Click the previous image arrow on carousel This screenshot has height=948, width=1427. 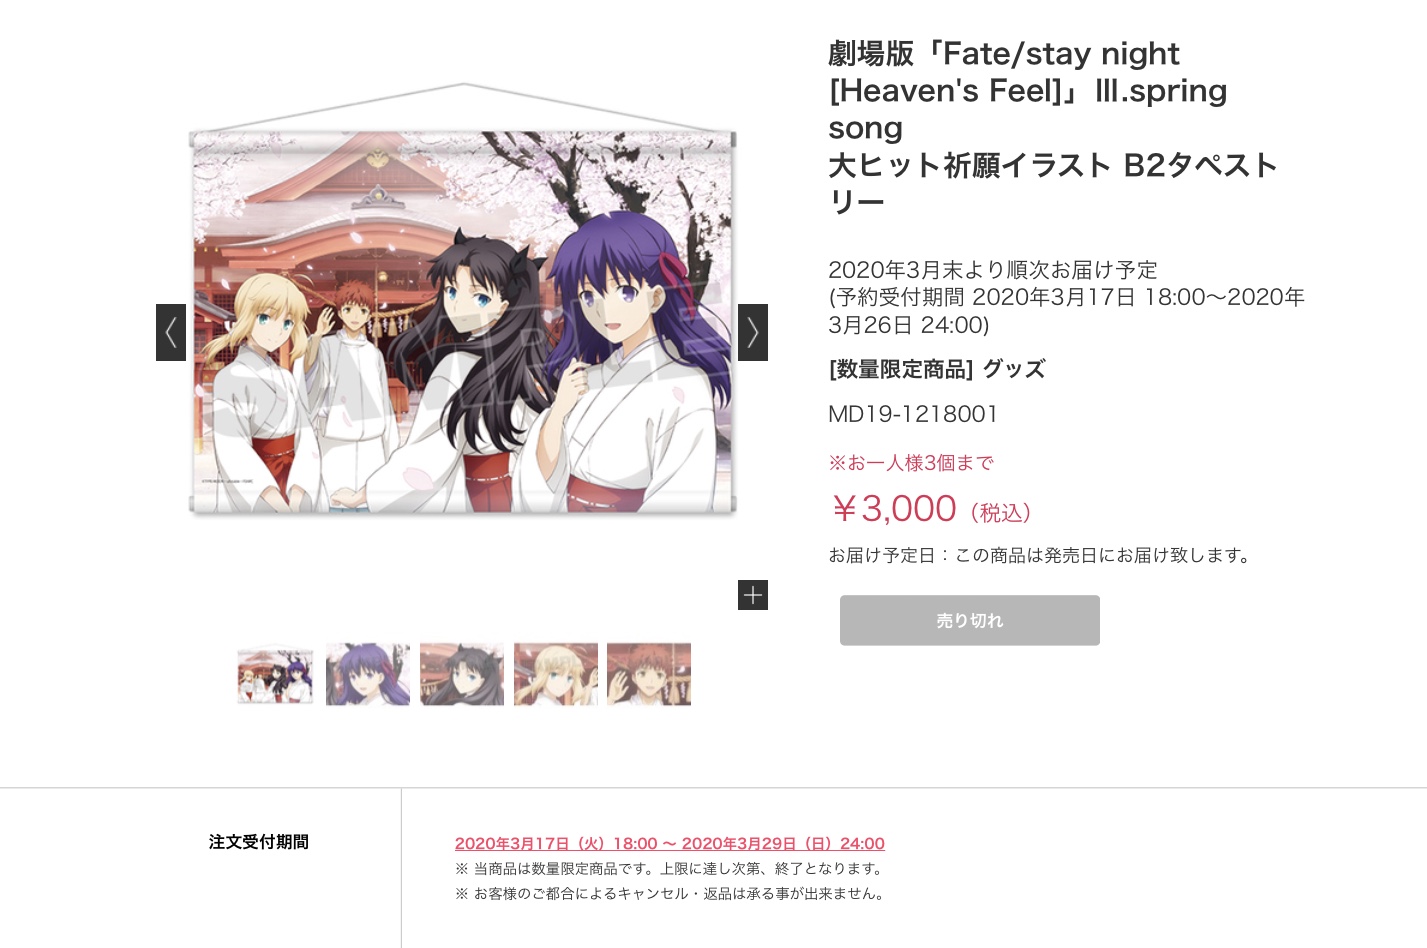click(x=171, y=332)
